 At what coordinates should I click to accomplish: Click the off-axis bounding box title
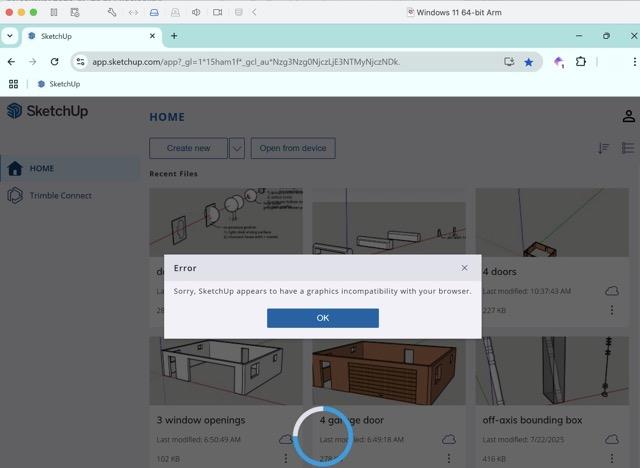(532, 420)
